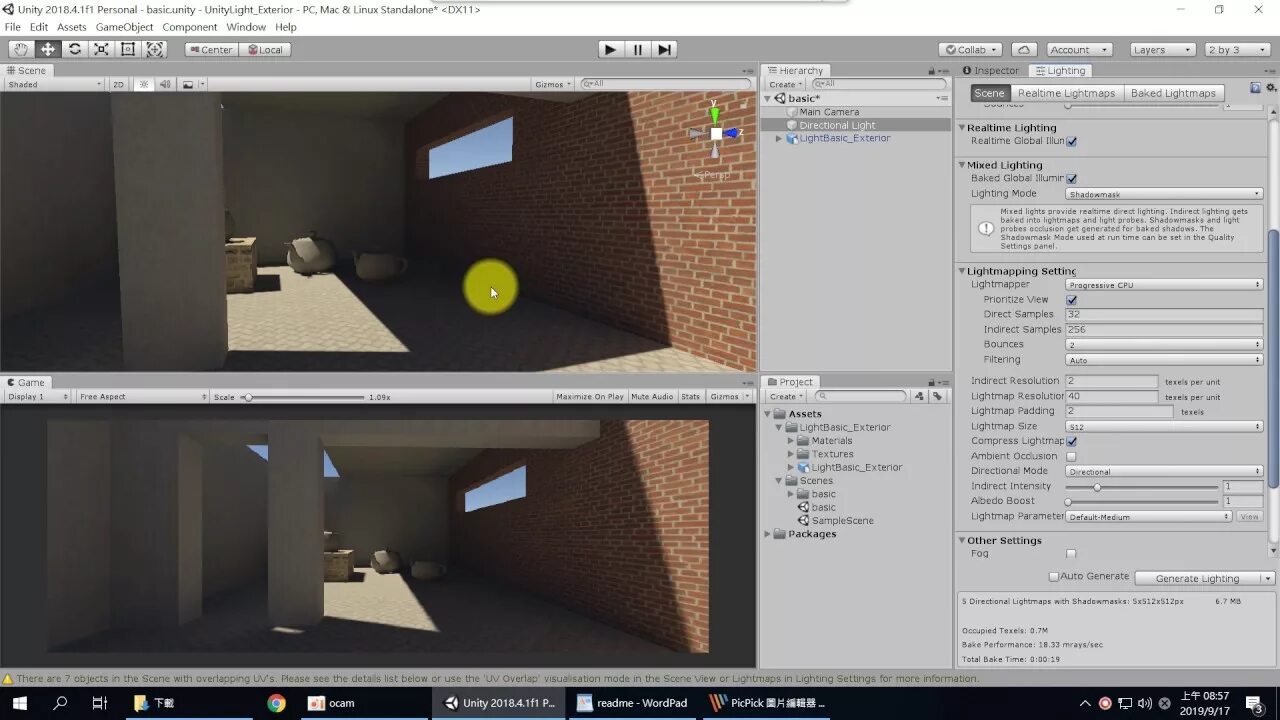Toggle Baked Global Illumination checkbox
Screen dimensions: 1280x720
pos(1071,178)
